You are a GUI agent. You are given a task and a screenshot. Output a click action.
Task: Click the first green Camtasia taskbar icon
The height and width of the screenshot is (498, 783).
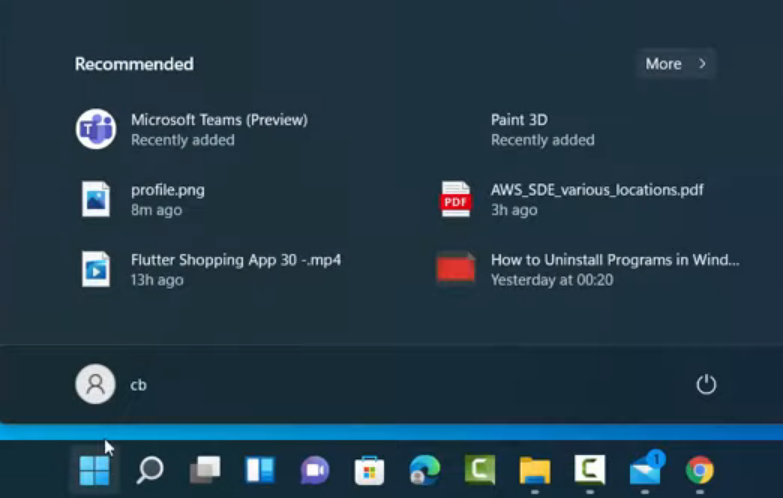coord(480,470)
